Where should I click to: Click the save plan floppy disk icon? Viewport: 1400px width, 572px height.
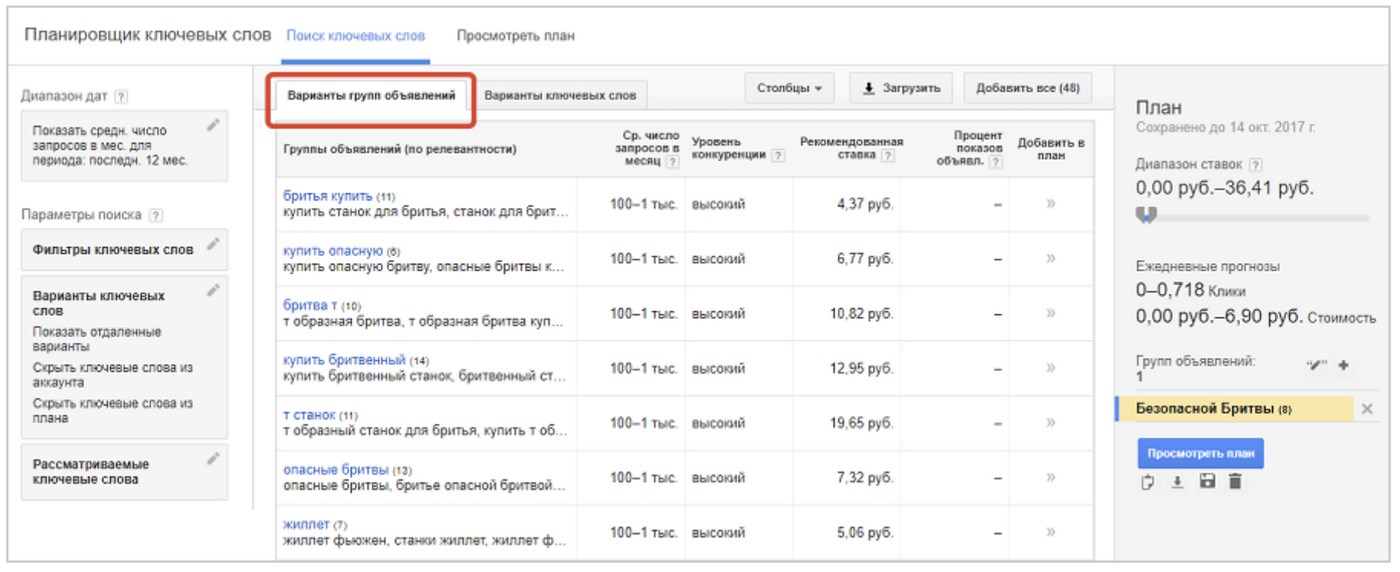[x=1207, y=482]
